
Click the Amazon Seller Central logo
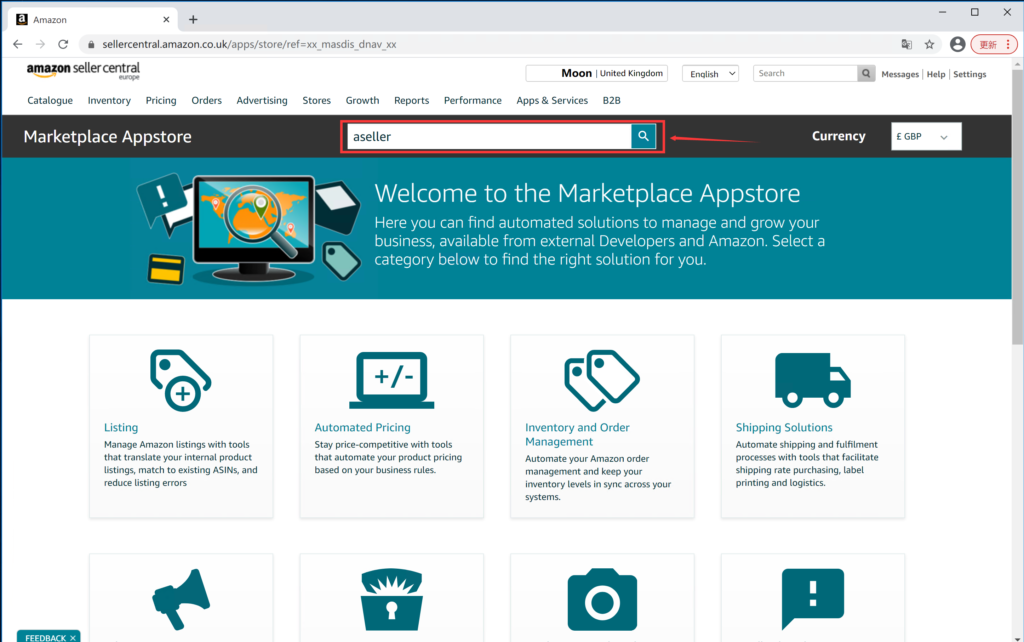tap(83, 71)
